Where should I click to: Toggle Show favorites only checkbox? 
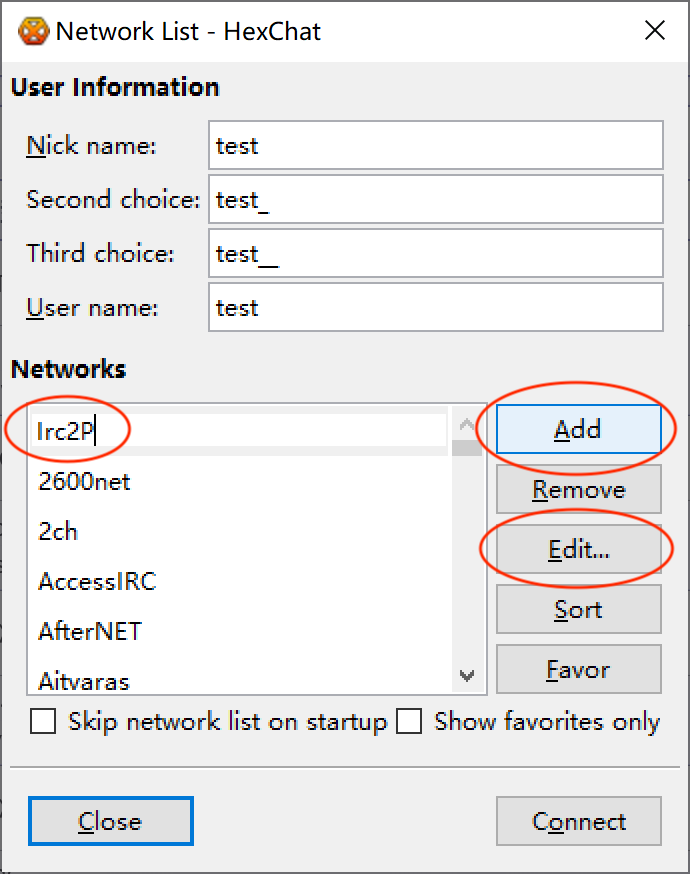point(409,722)
